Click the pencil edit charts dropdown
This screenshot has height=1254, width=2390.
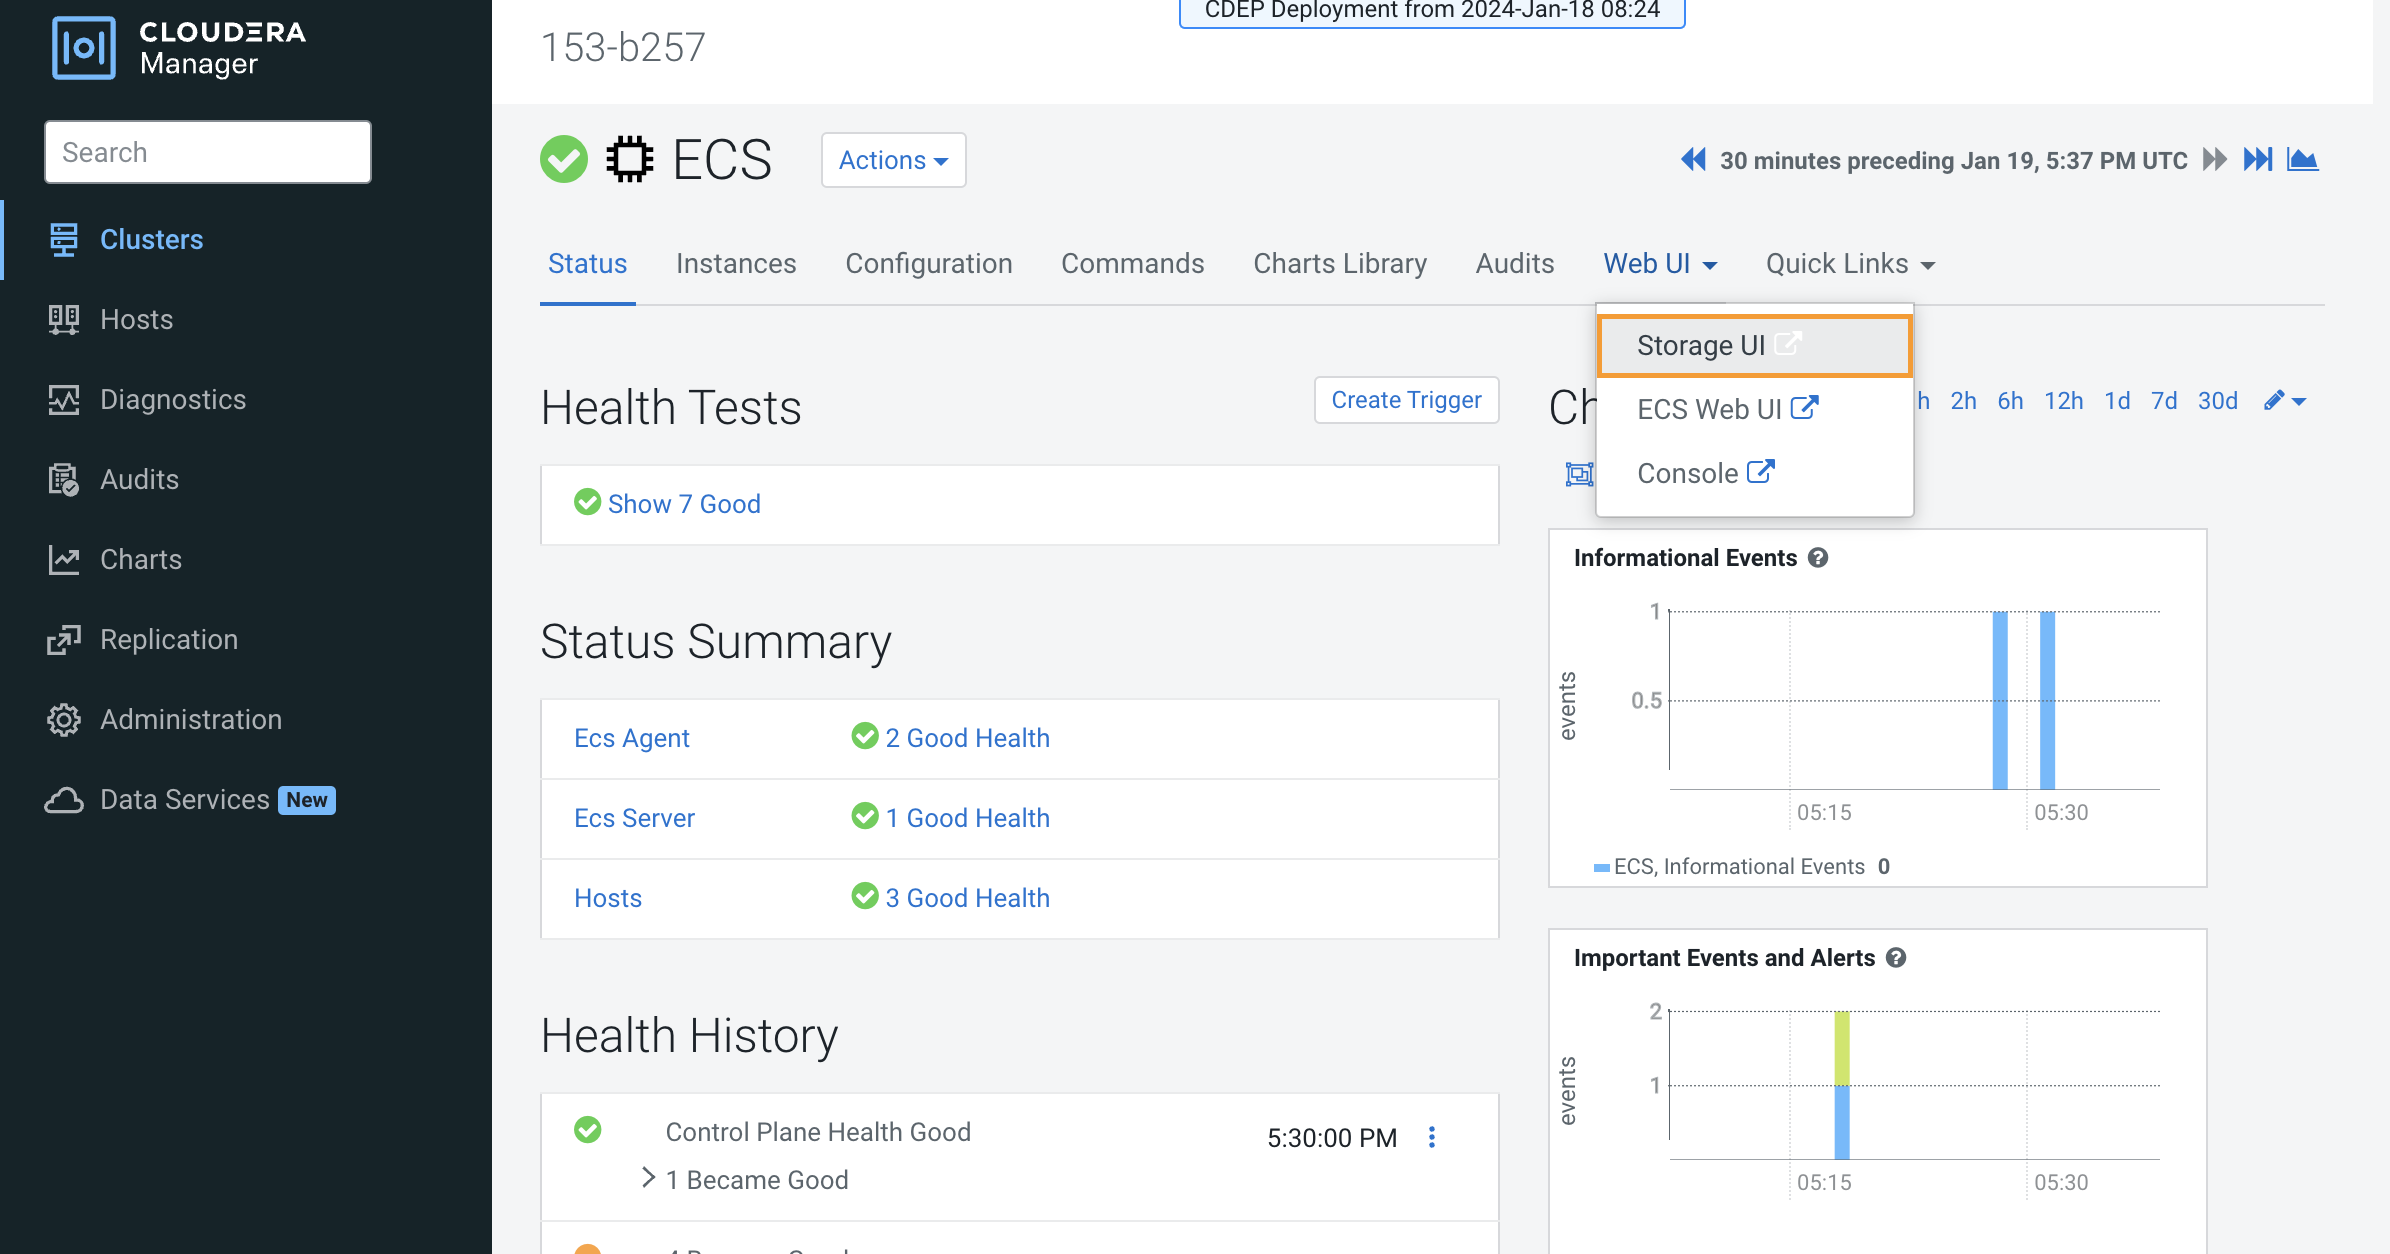click(2285, 401)
